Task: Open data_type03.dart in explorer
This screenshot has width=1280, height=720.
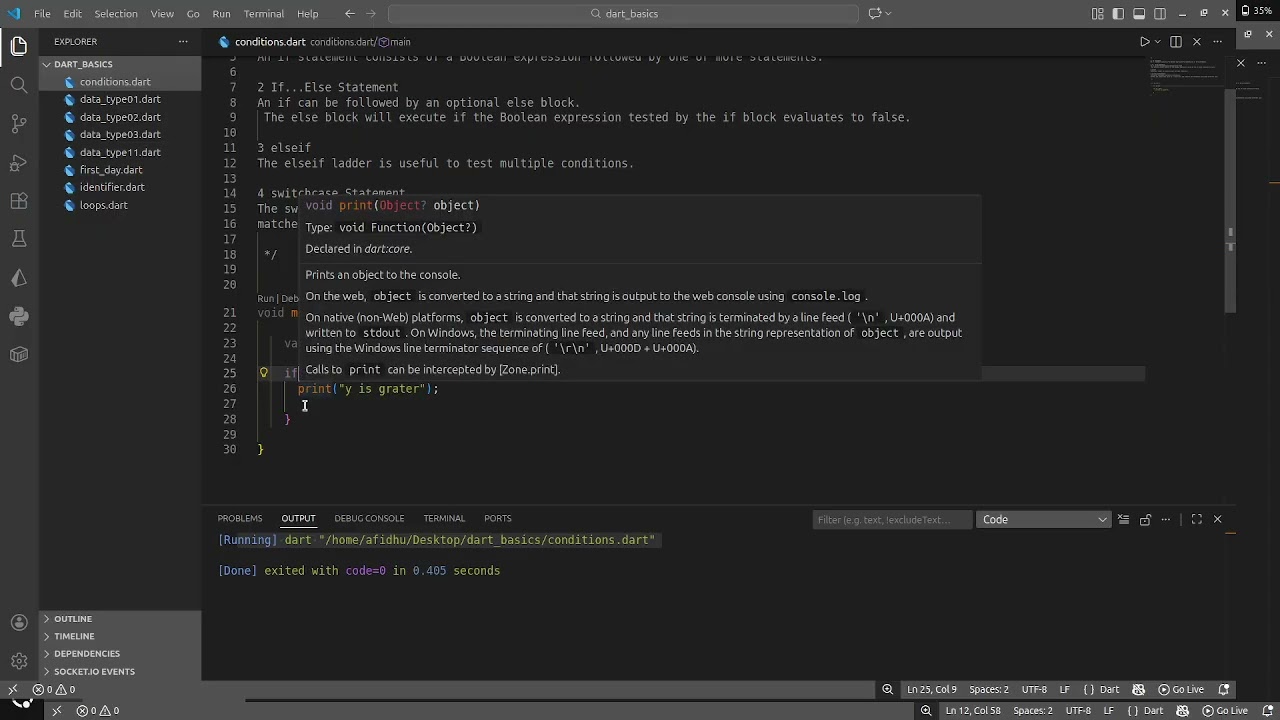Action: click(120, 134)
